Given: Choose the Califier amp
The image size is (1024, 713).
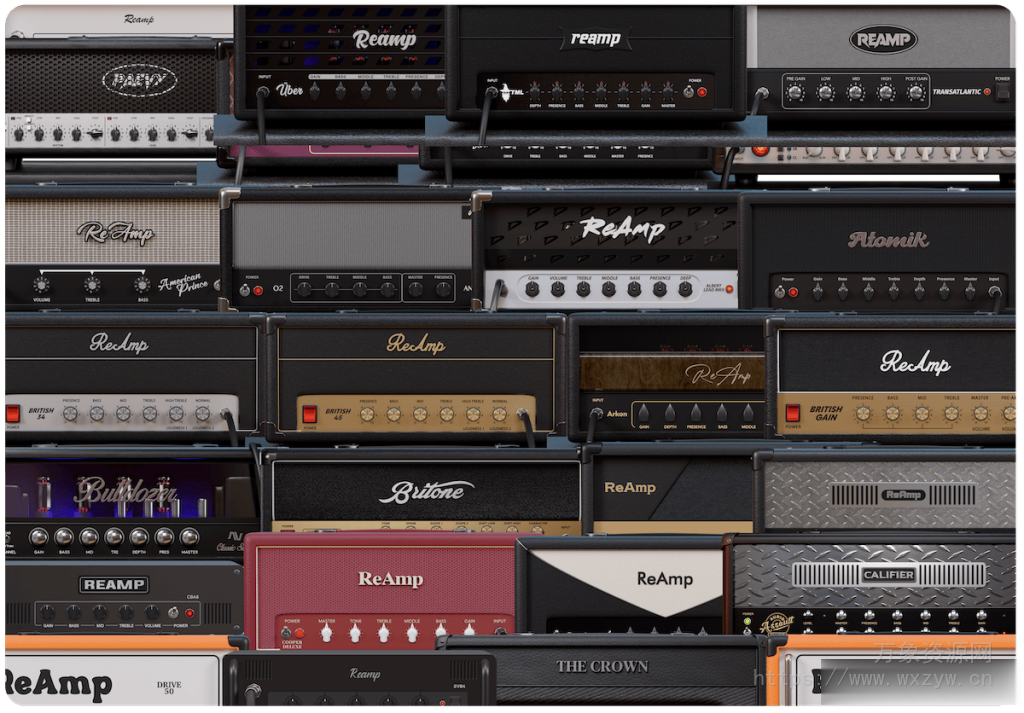Looking at the screenshot, I should point(890,575).
